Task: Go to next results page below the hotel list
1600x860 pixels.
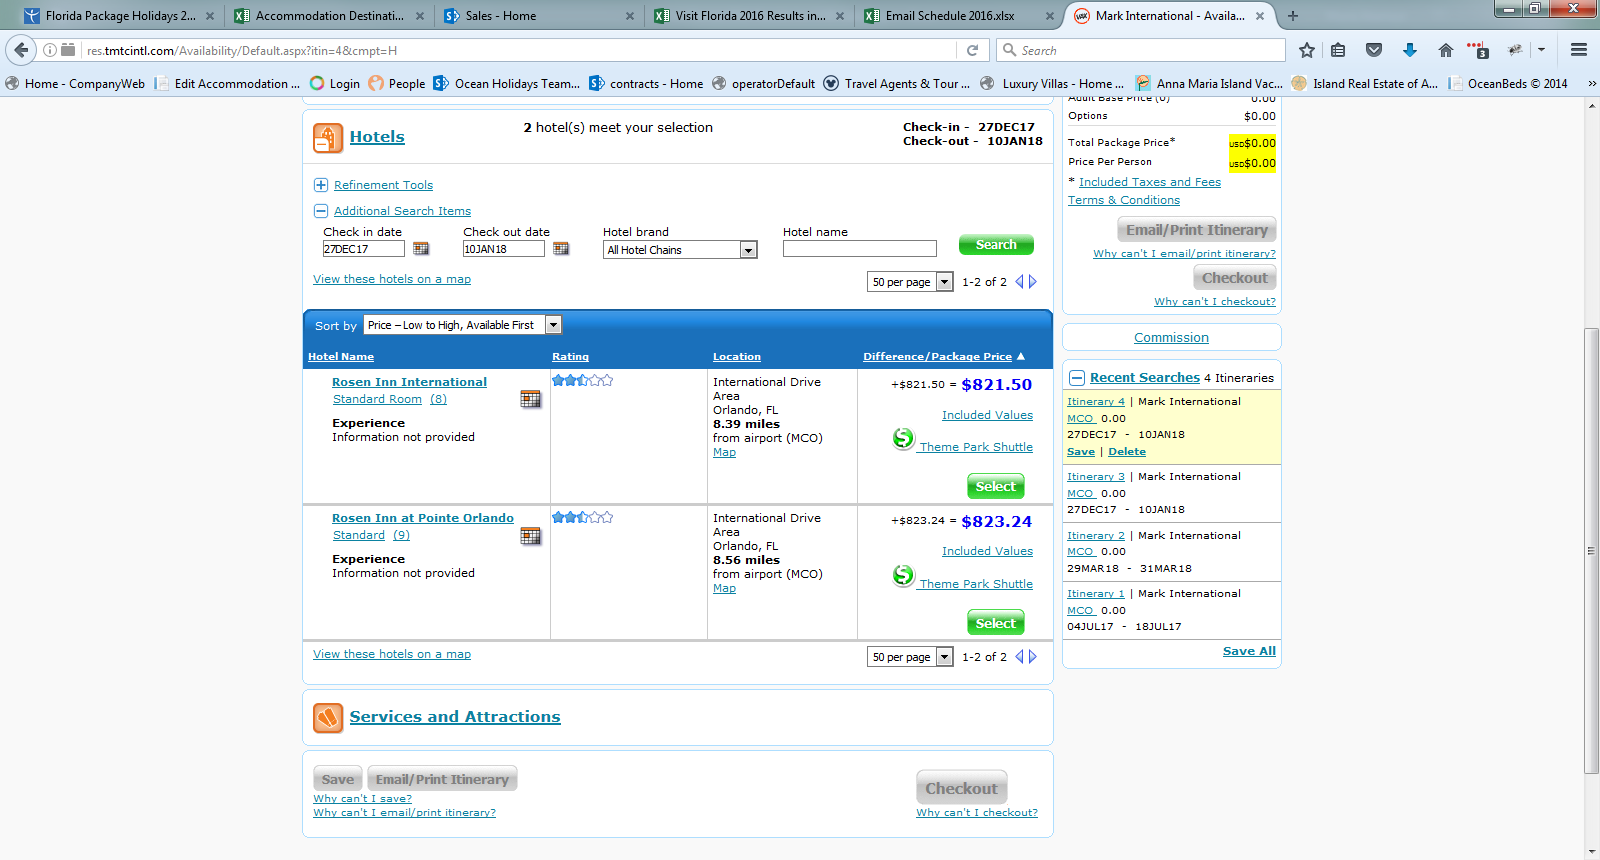Action: coord(1033,657)
